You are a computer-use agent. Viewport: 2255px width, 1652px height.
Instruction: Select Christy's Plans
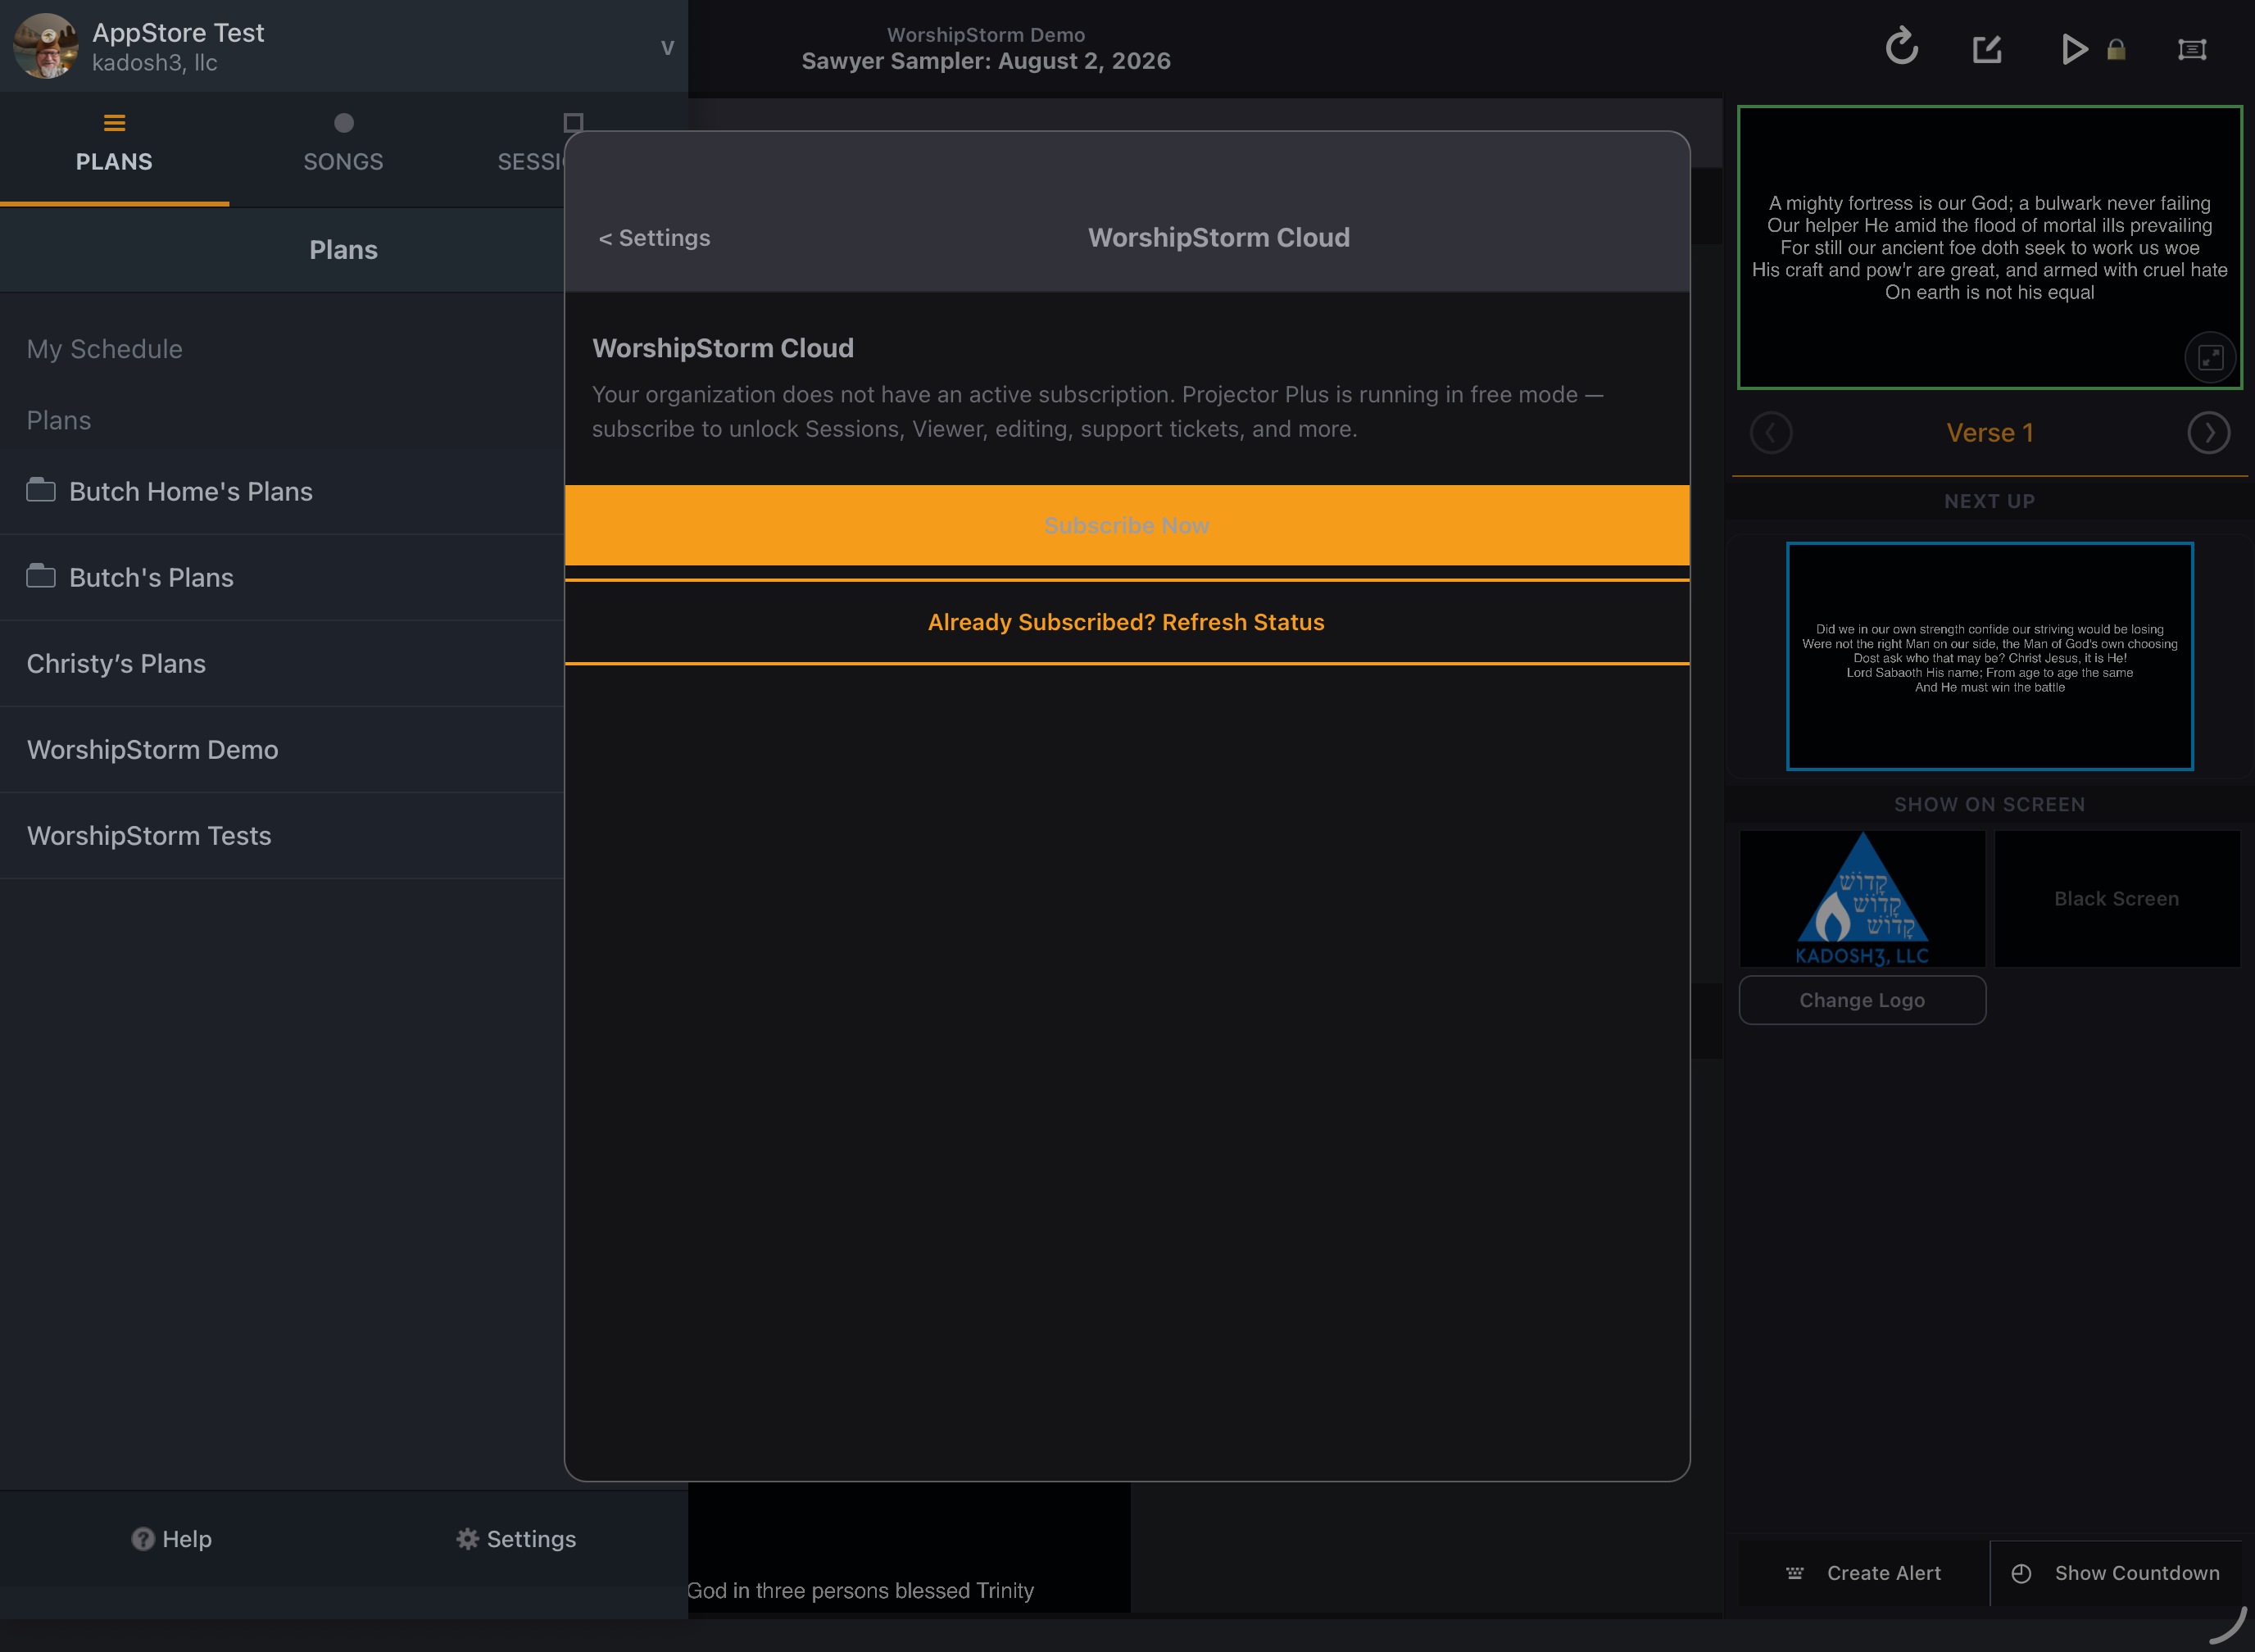pos(282,663)
